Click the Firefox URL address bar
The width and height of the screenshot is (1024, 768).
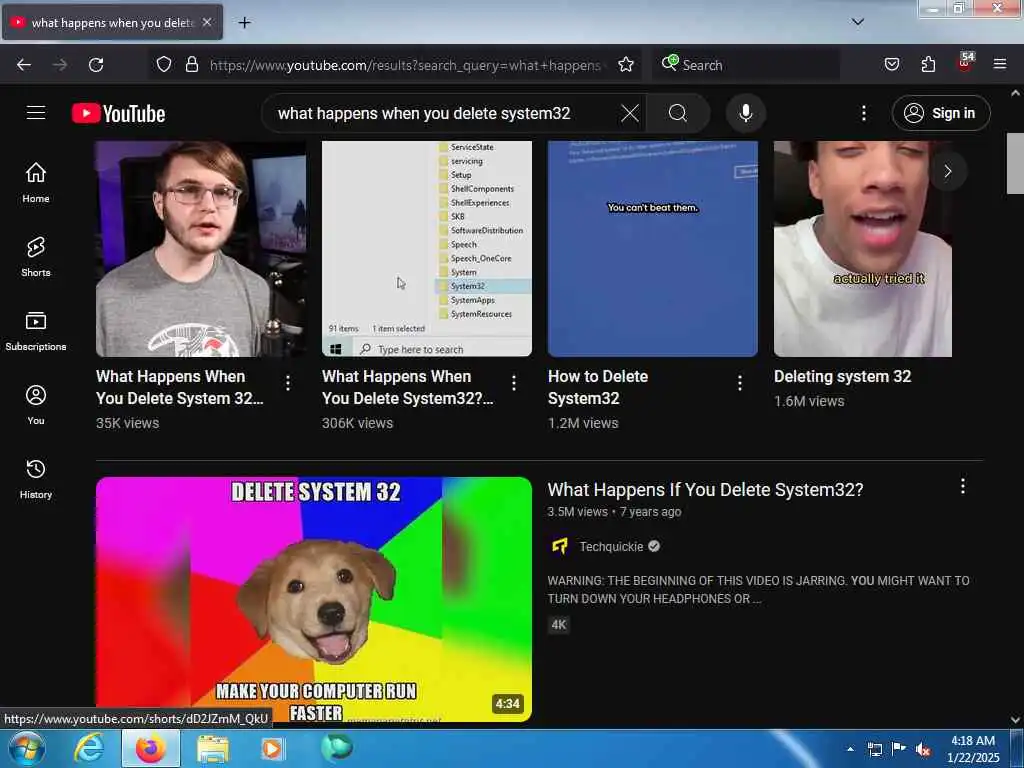coord(405,65)
